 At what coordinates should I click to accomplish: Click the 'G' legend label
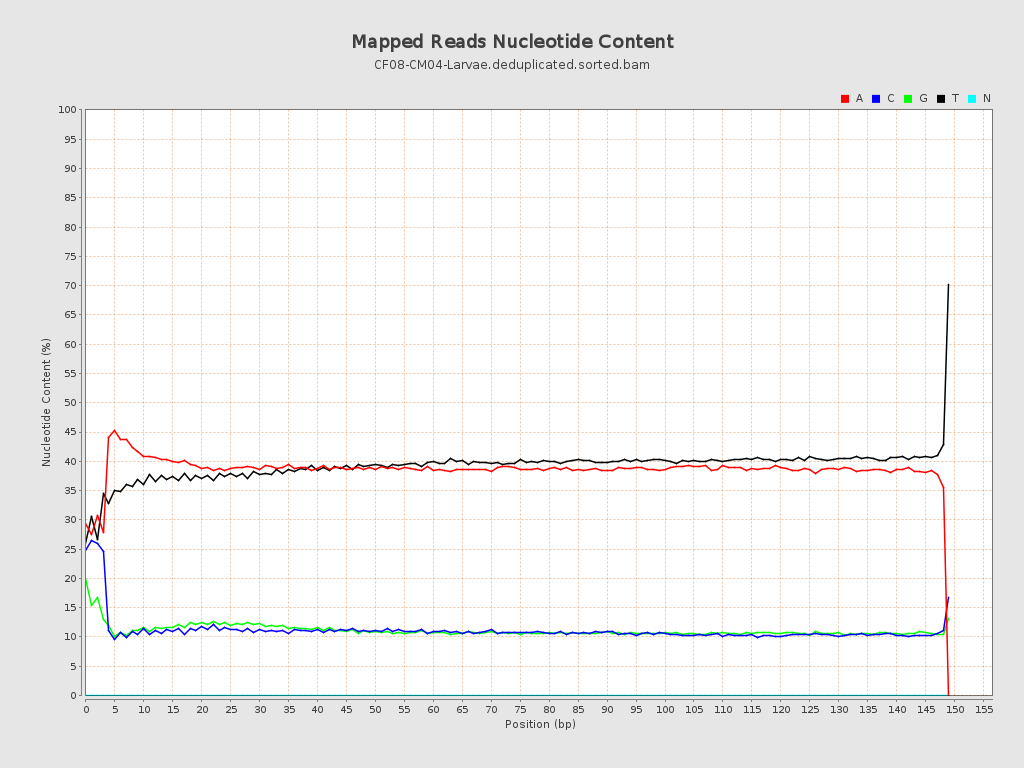923,99
